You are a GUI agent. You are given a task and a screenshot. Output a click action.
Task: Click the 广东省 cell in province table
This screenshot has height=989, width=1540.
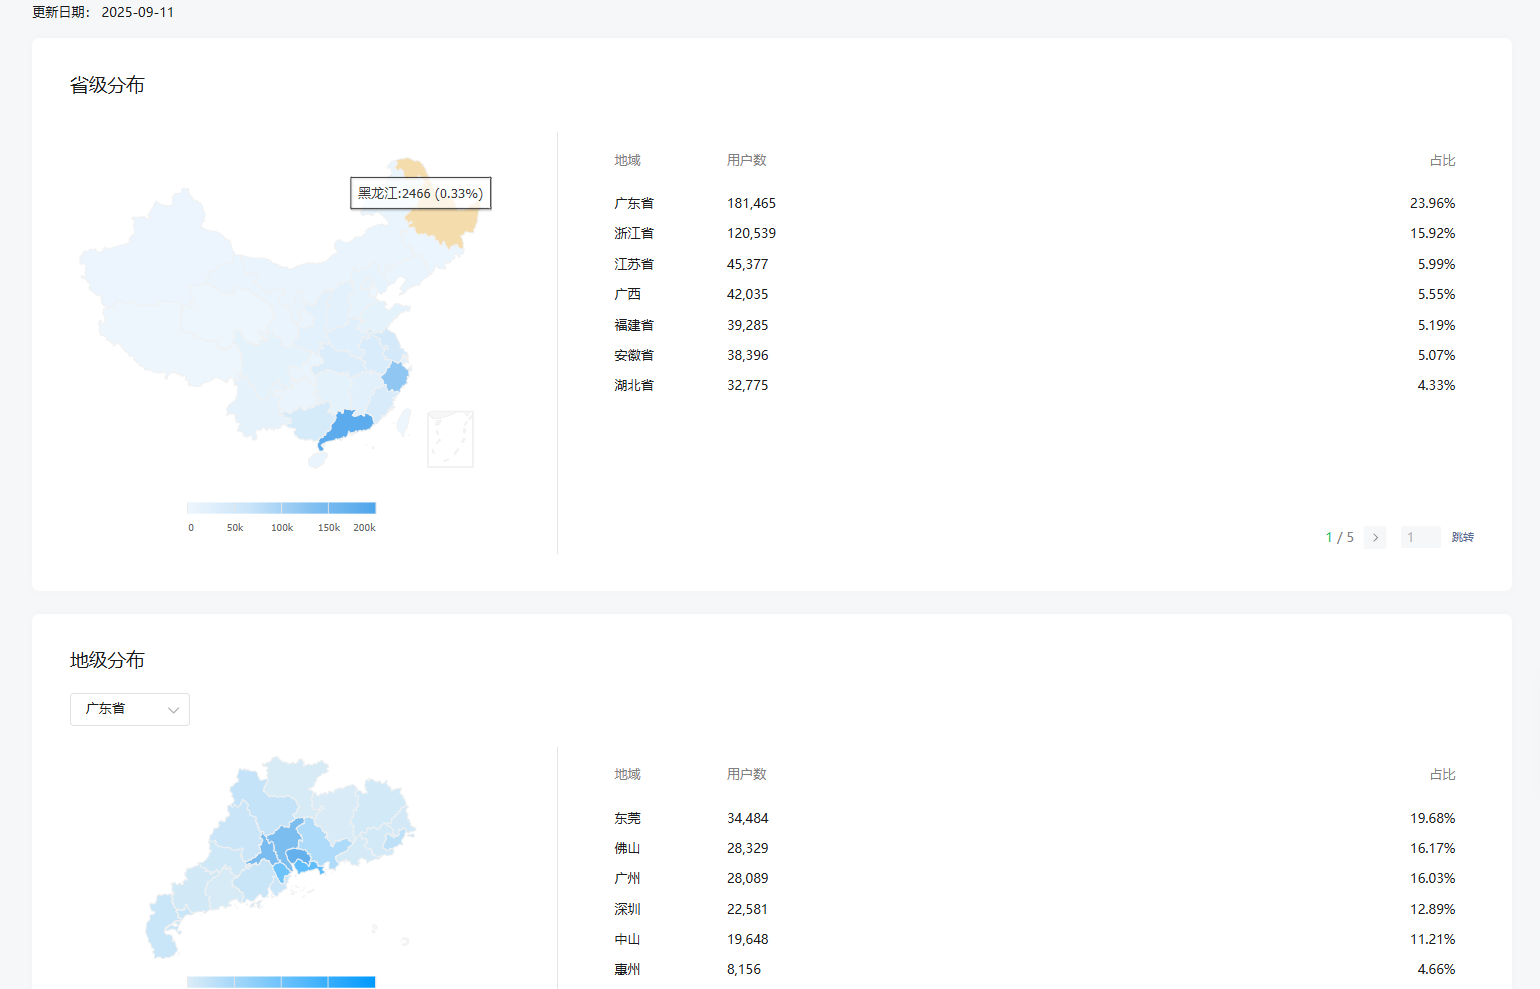click(x=634, y=203)
